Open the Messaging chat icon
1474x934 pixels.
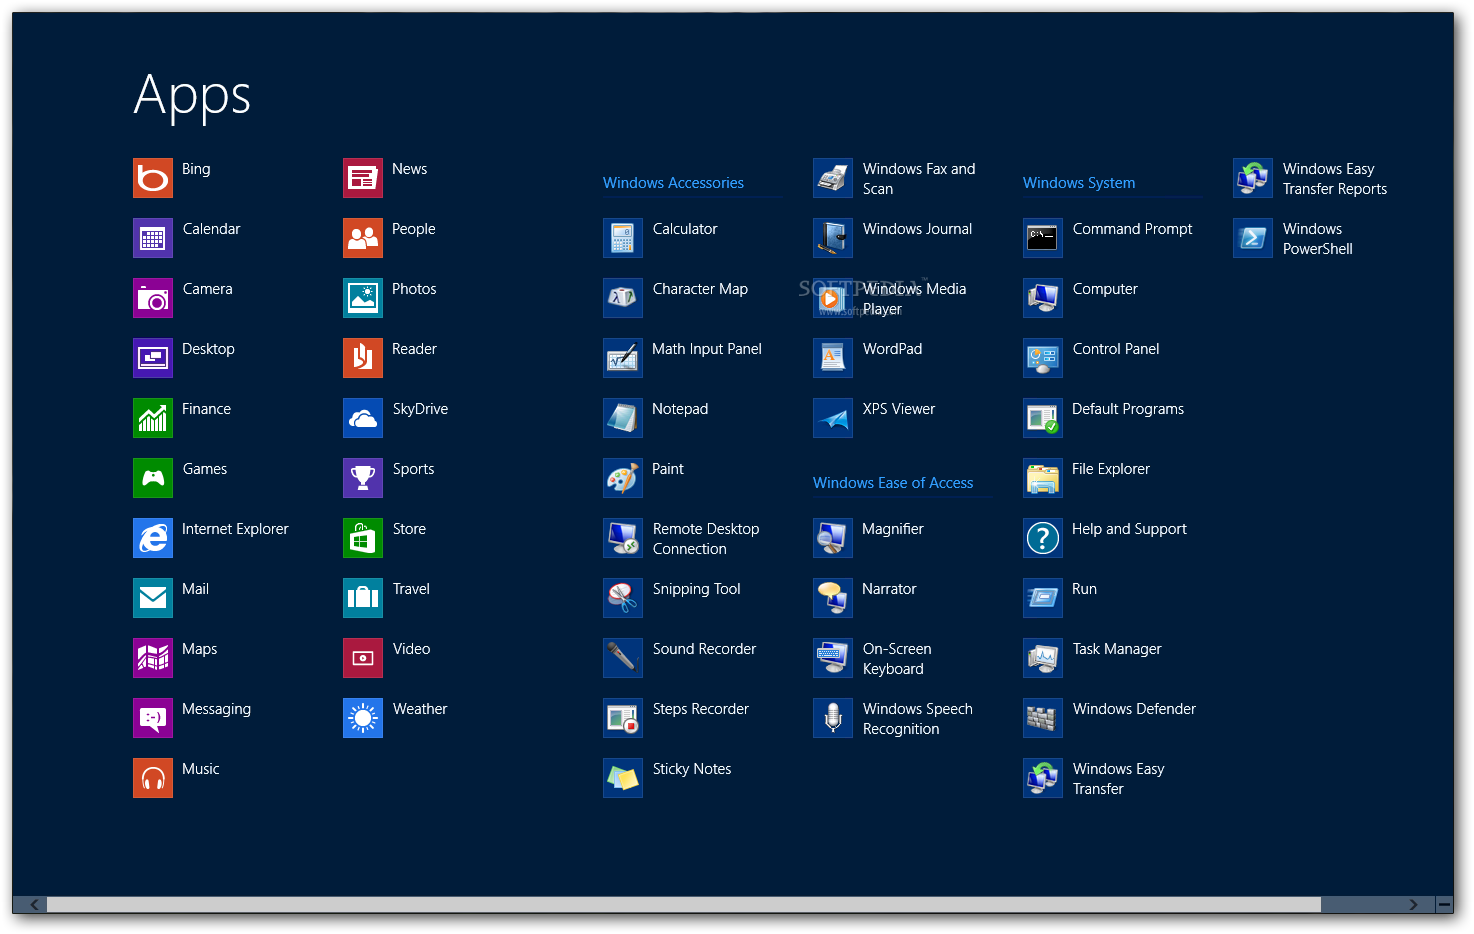click(x=153, y=718)
